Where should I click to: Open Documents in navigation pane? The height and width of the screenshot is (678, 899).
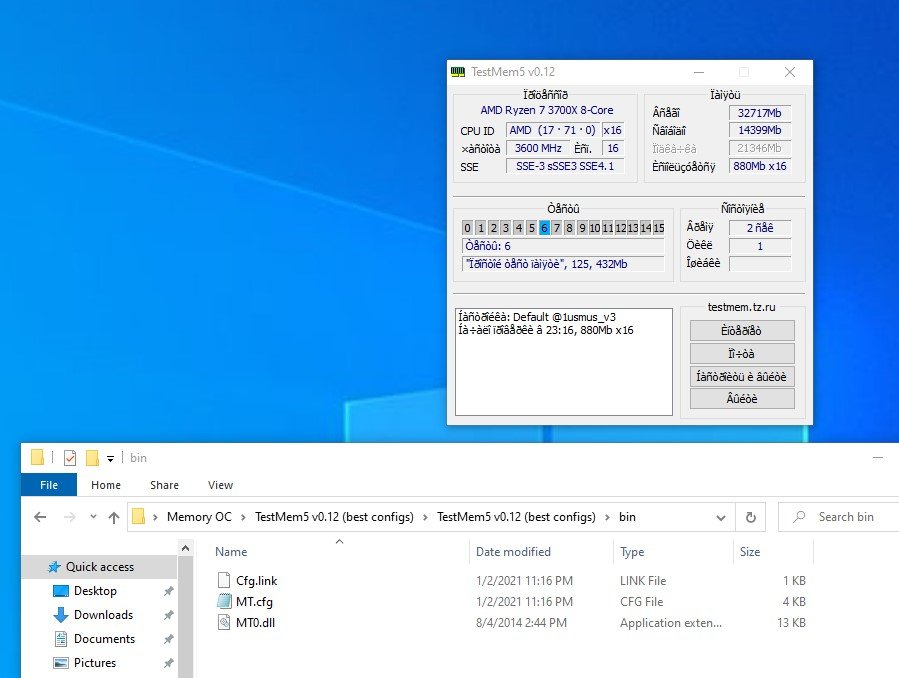[104, 639]
